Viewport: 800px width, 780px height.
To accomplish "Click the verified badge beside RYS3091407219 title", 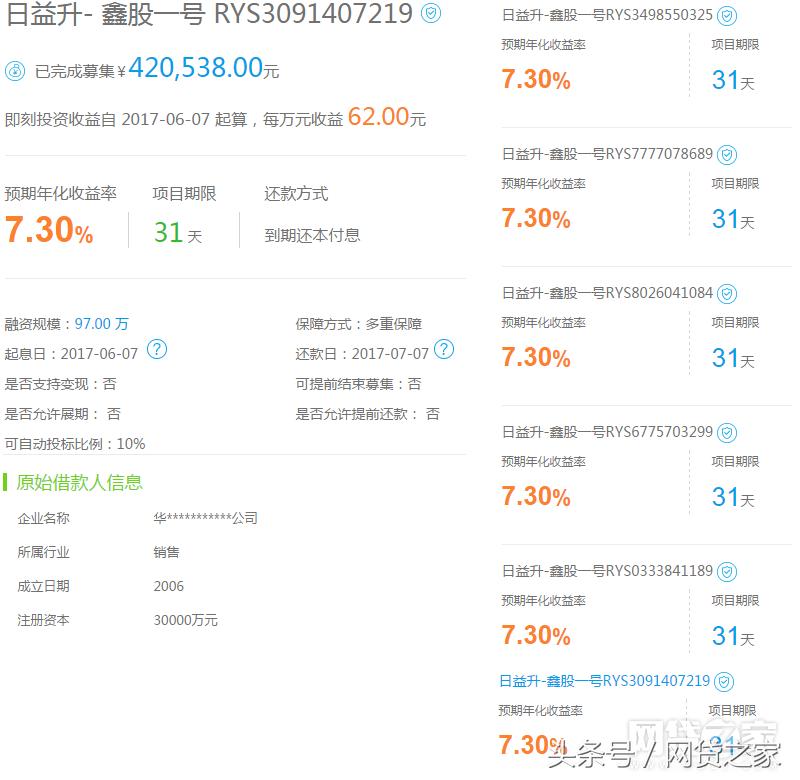I will coord(430,14).
